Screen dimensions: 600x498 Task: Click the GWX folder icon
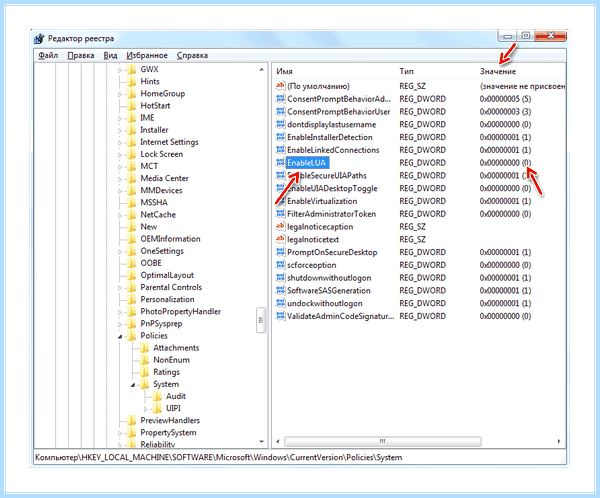pyautogui.click(x=132, y=69)
